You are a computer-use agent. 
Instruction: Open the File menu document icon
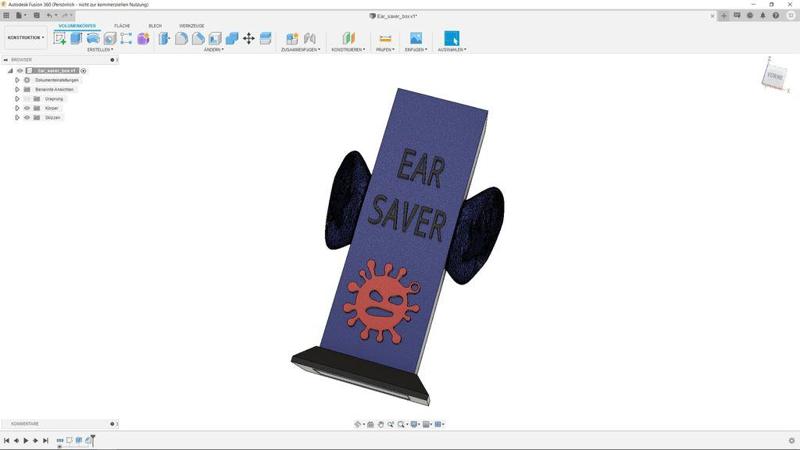coord(20,15)
